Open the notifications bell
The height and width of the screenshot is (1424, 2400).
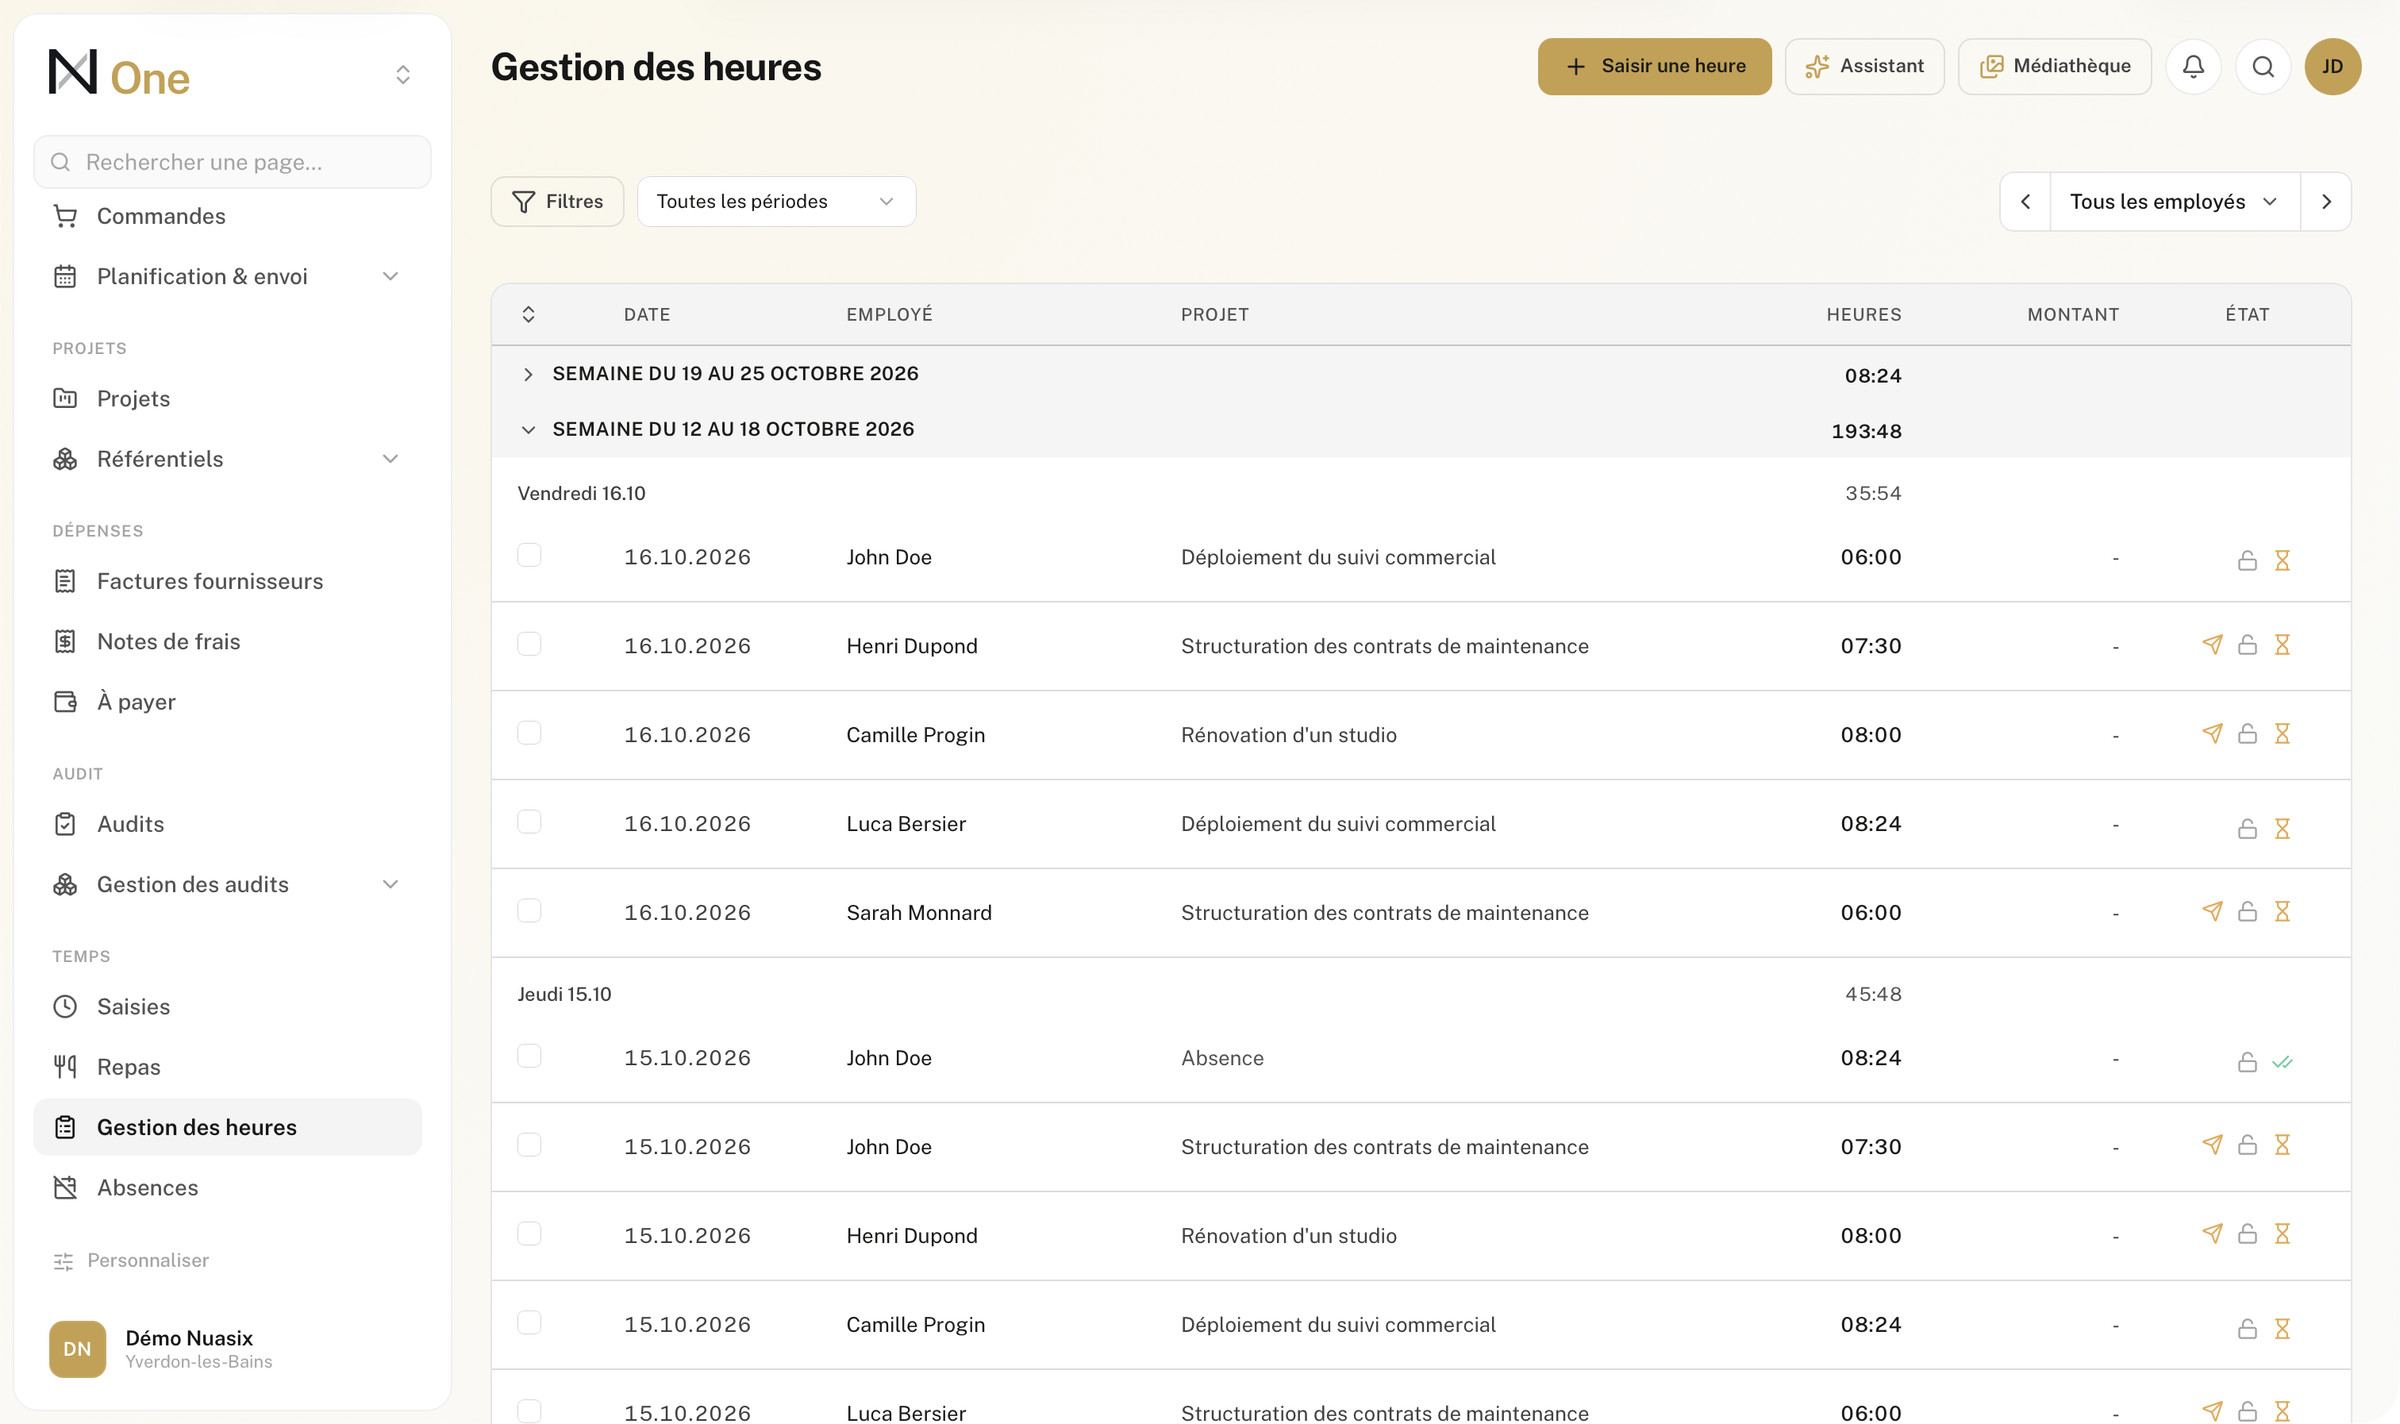(x=2193, y=67)
